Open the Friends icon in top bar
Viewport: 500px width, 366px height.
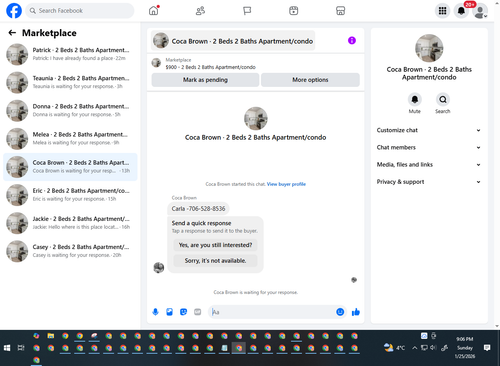[200, 11]
